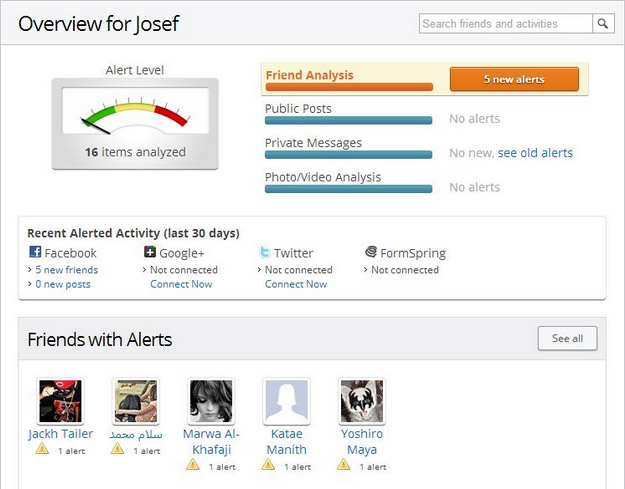Open Marwa Al-Khafaji profile thumbnail

coord(211,401)
